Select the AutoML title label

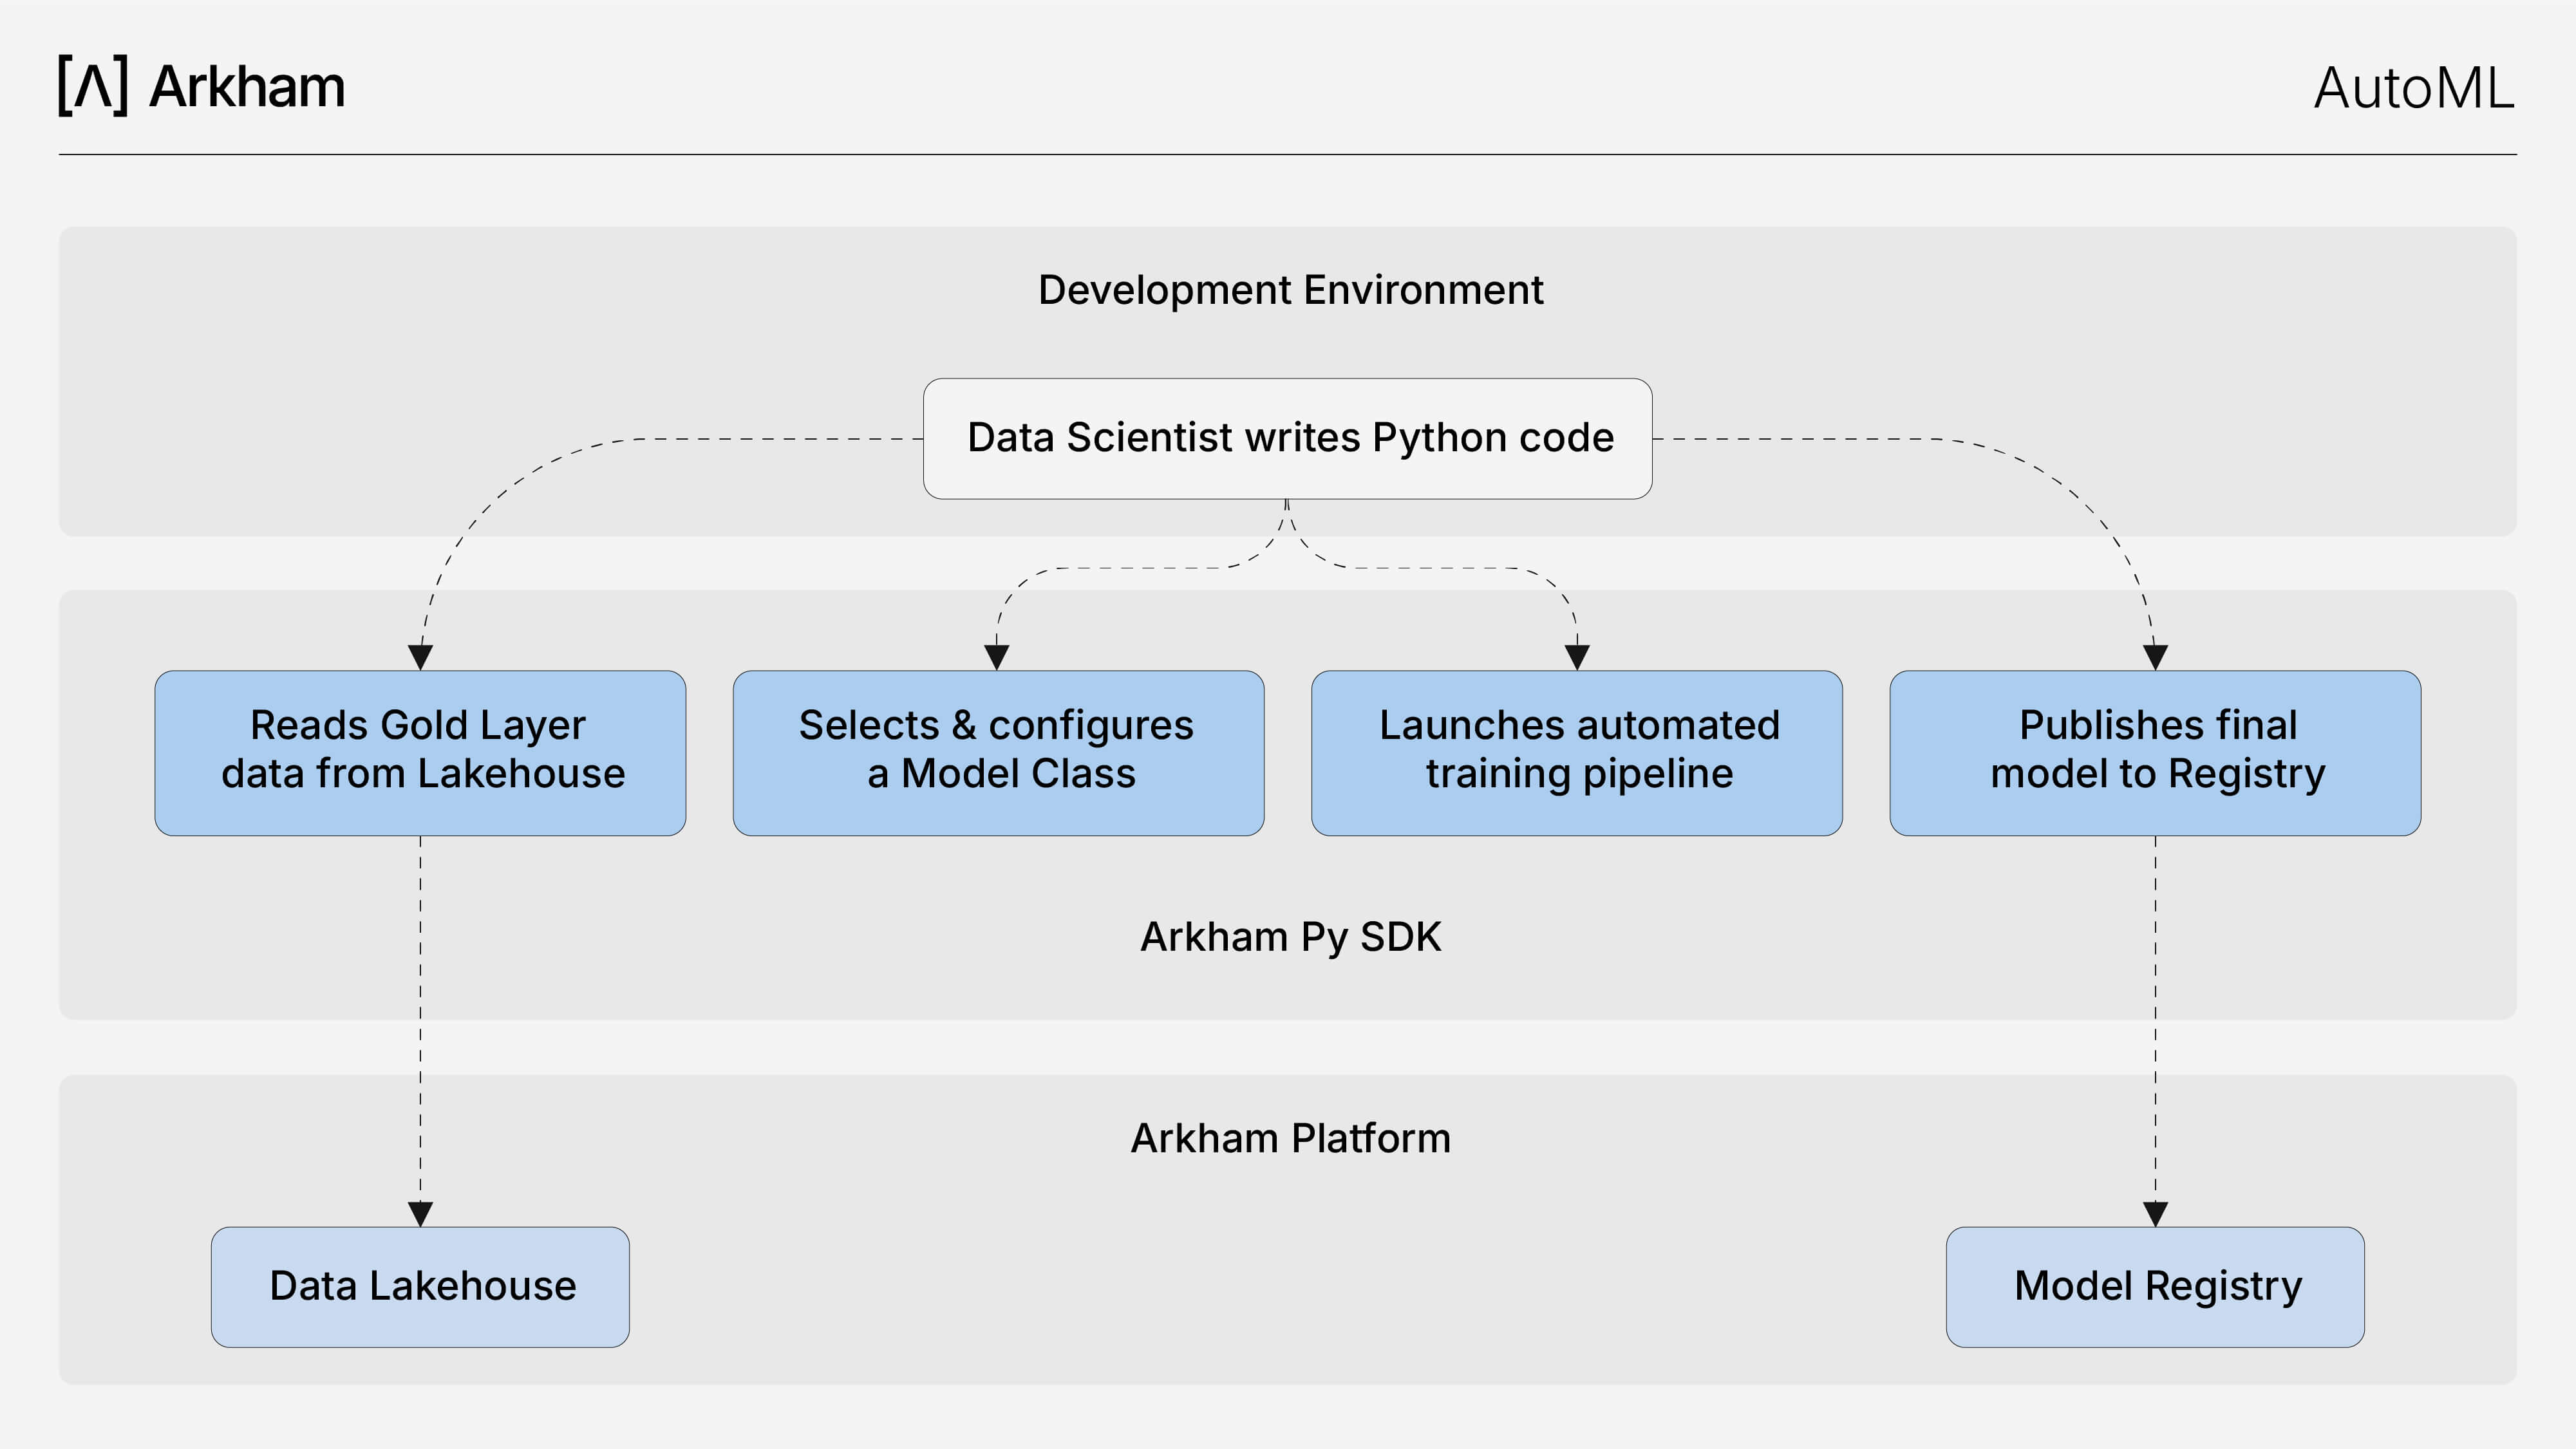(2414, 88)
